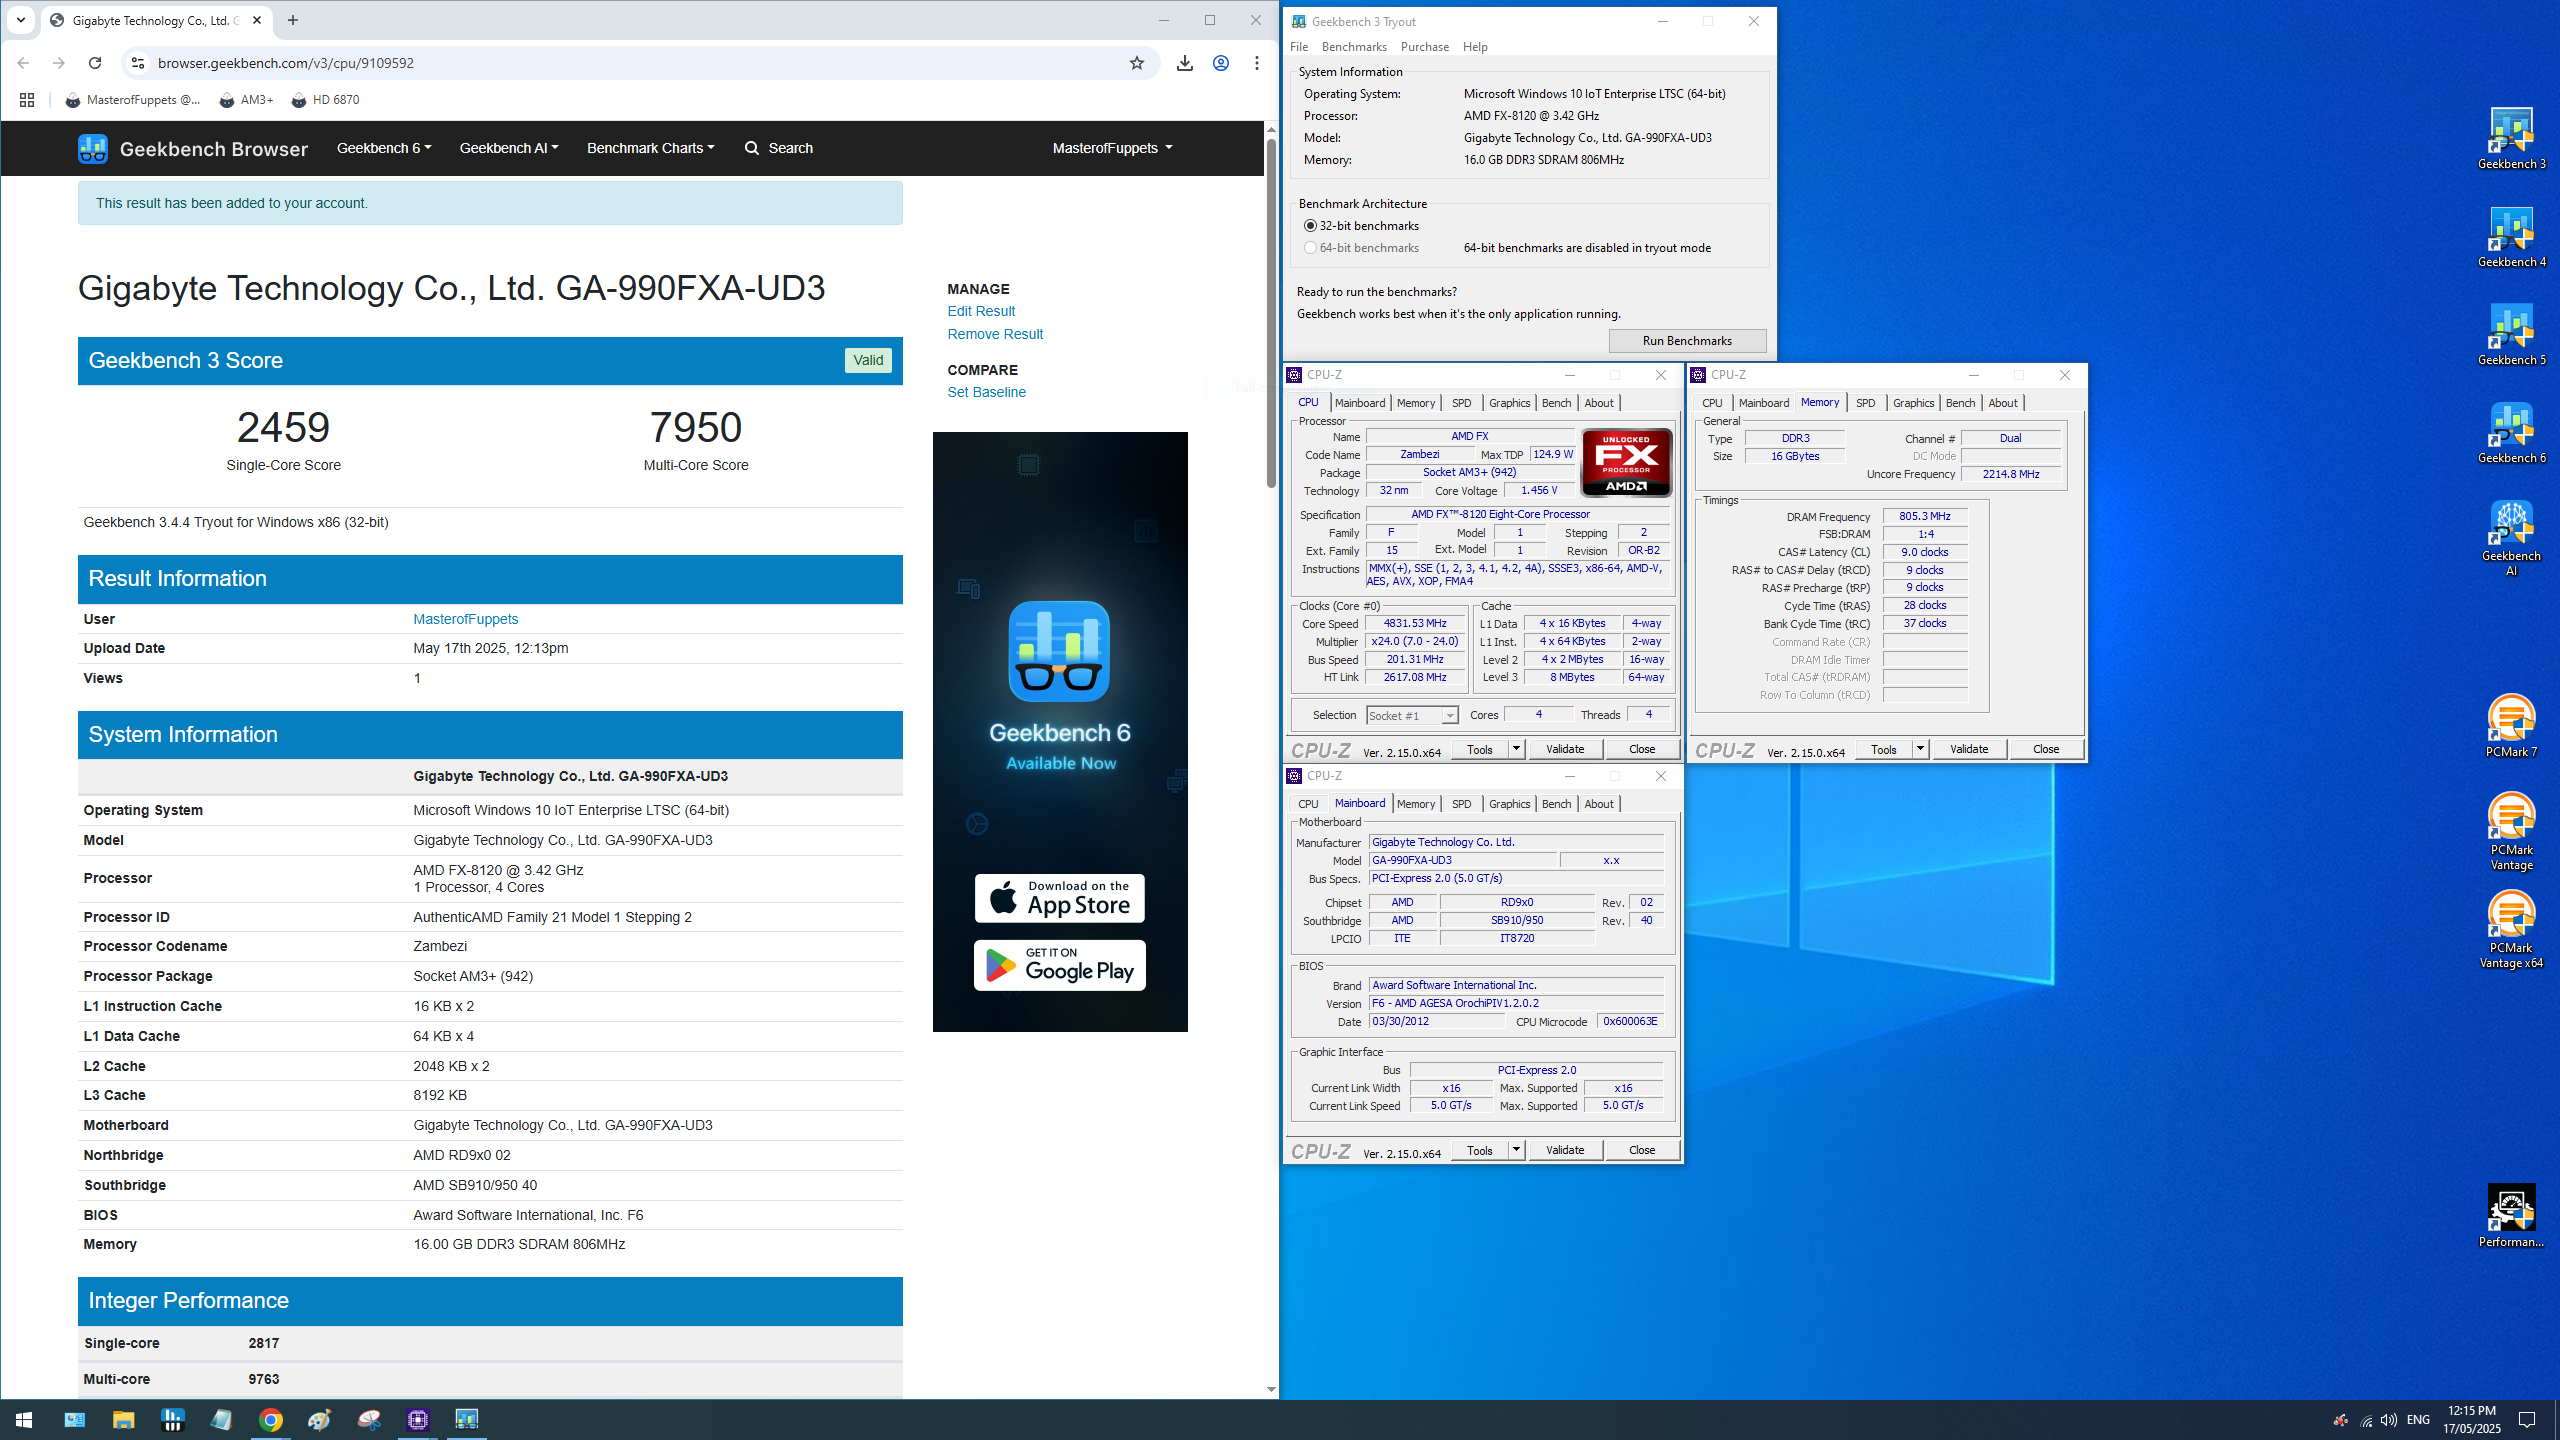The image size is (2560, 1440).
Task: Open Socket #1 selection combo box
Action: (x=1412, y=716)
